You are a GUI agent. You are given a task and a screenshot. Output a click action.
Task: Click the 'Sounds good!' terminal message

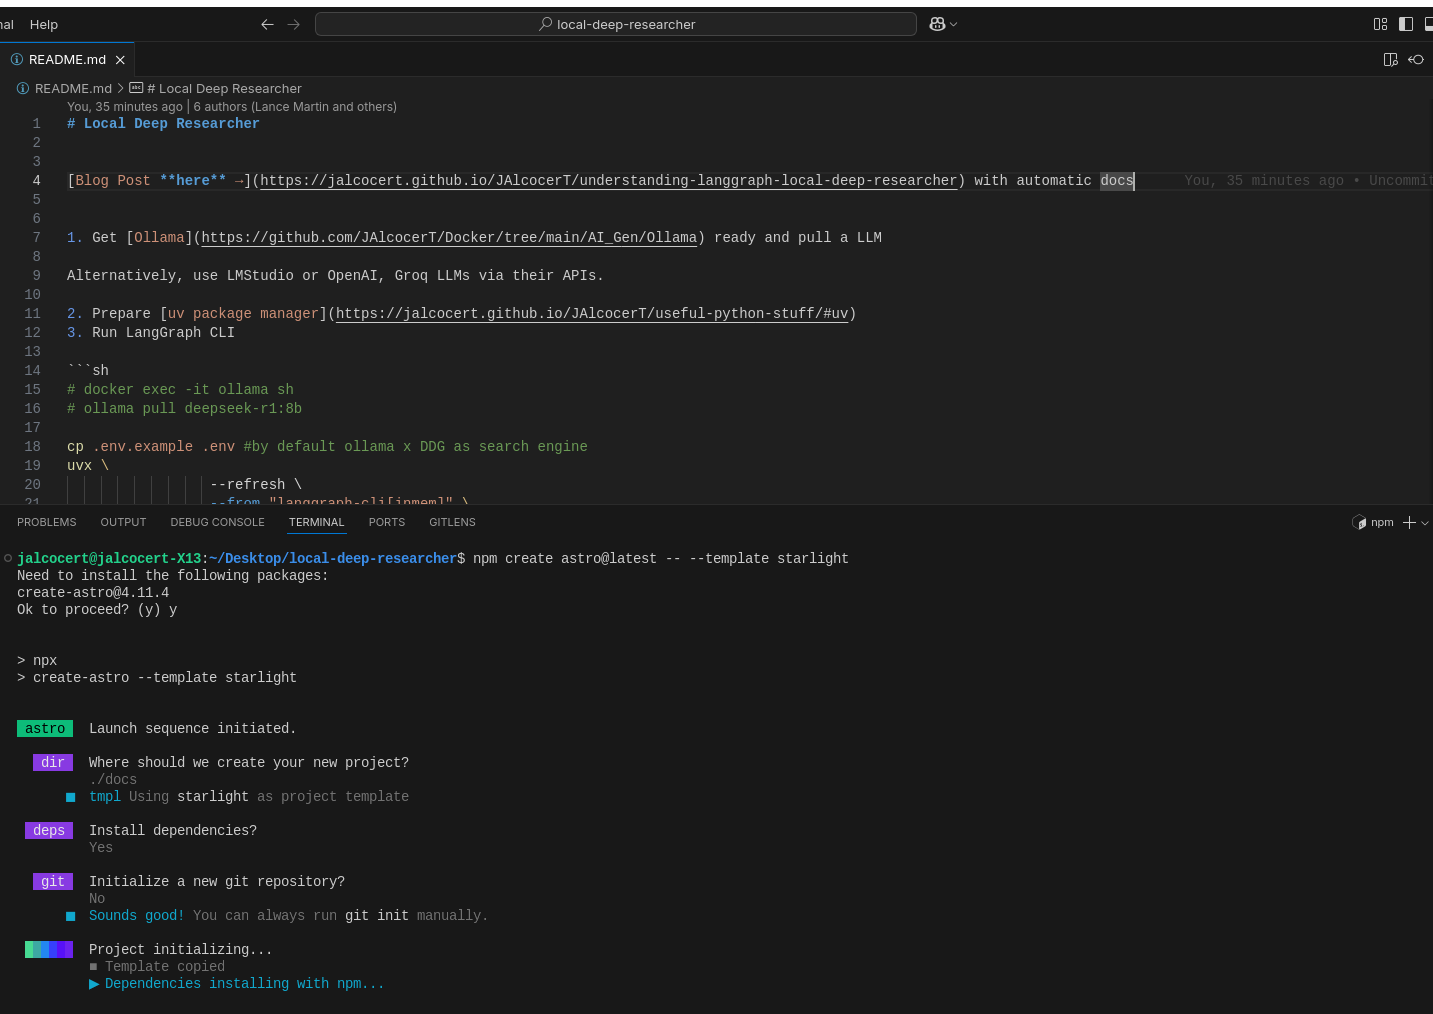point(136,915)
